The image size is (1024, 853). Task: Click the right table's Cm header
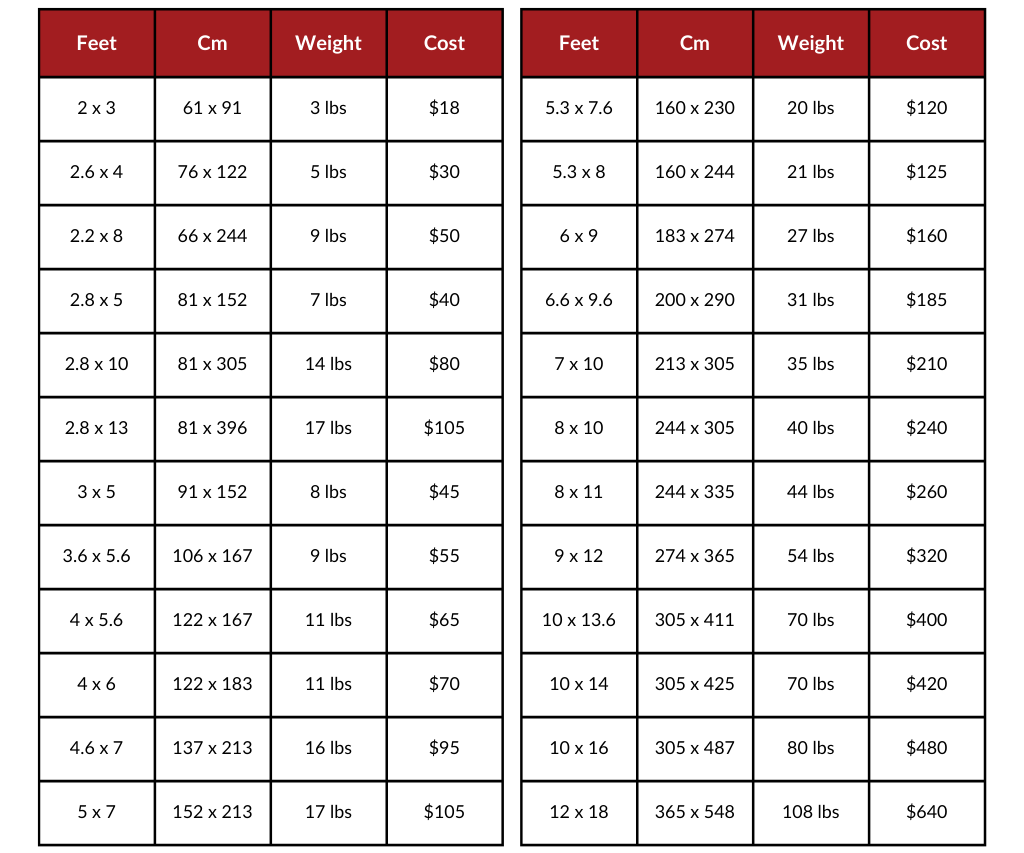694,43
